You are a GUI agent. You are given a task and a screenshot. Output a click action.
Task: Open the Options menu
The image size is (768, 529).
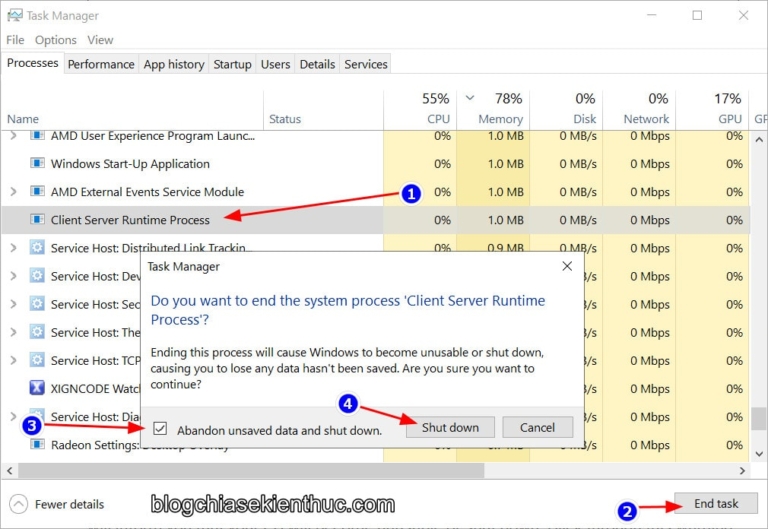55,40
